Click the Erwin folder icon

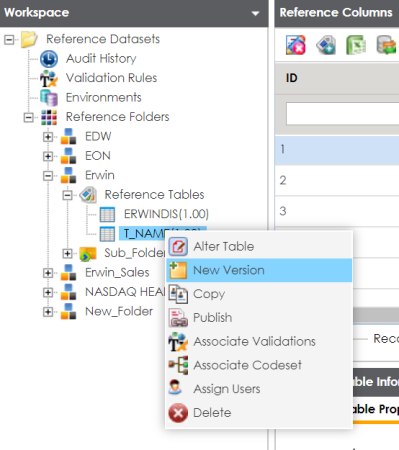coord(68,175)
